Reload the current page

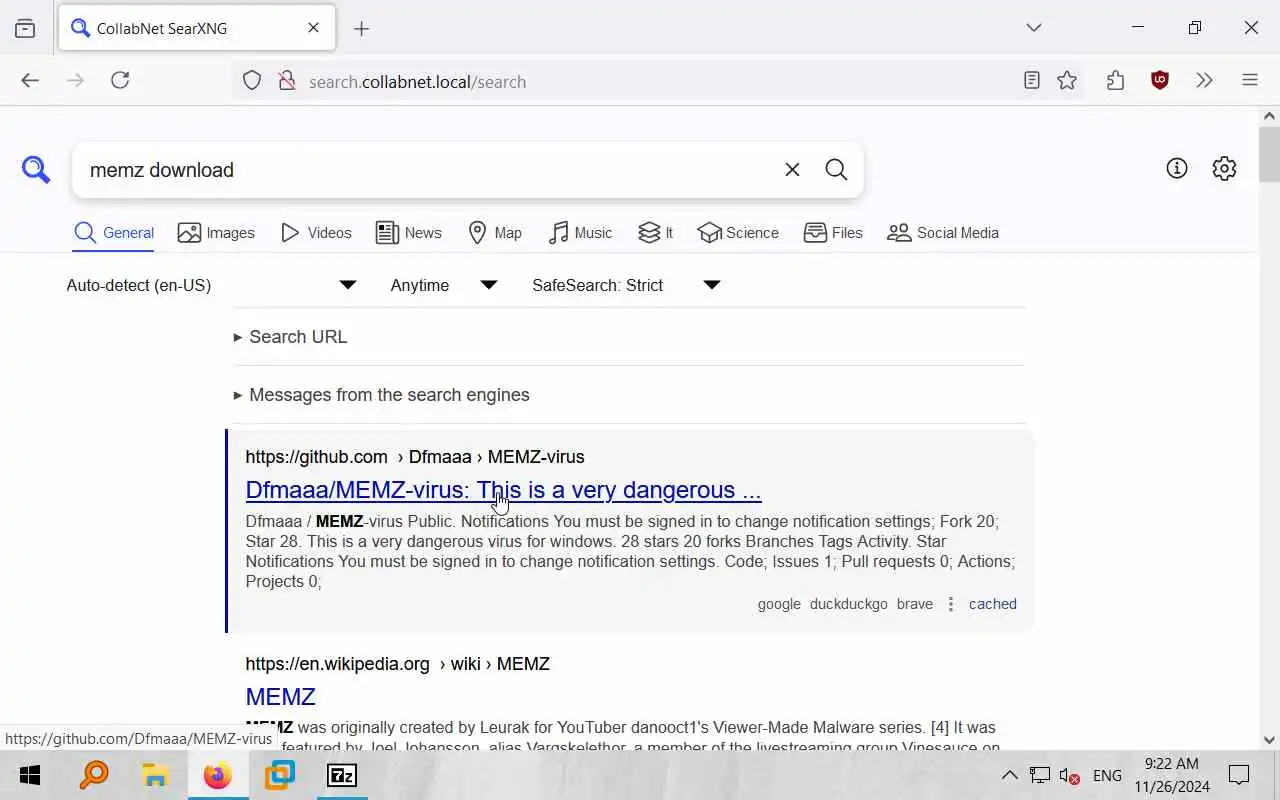[x=120, y=81]
